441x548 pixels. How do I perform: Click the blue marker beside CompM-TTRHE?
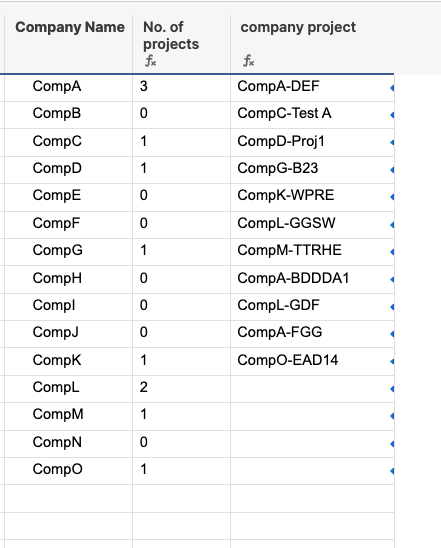(x=392, y=252)
